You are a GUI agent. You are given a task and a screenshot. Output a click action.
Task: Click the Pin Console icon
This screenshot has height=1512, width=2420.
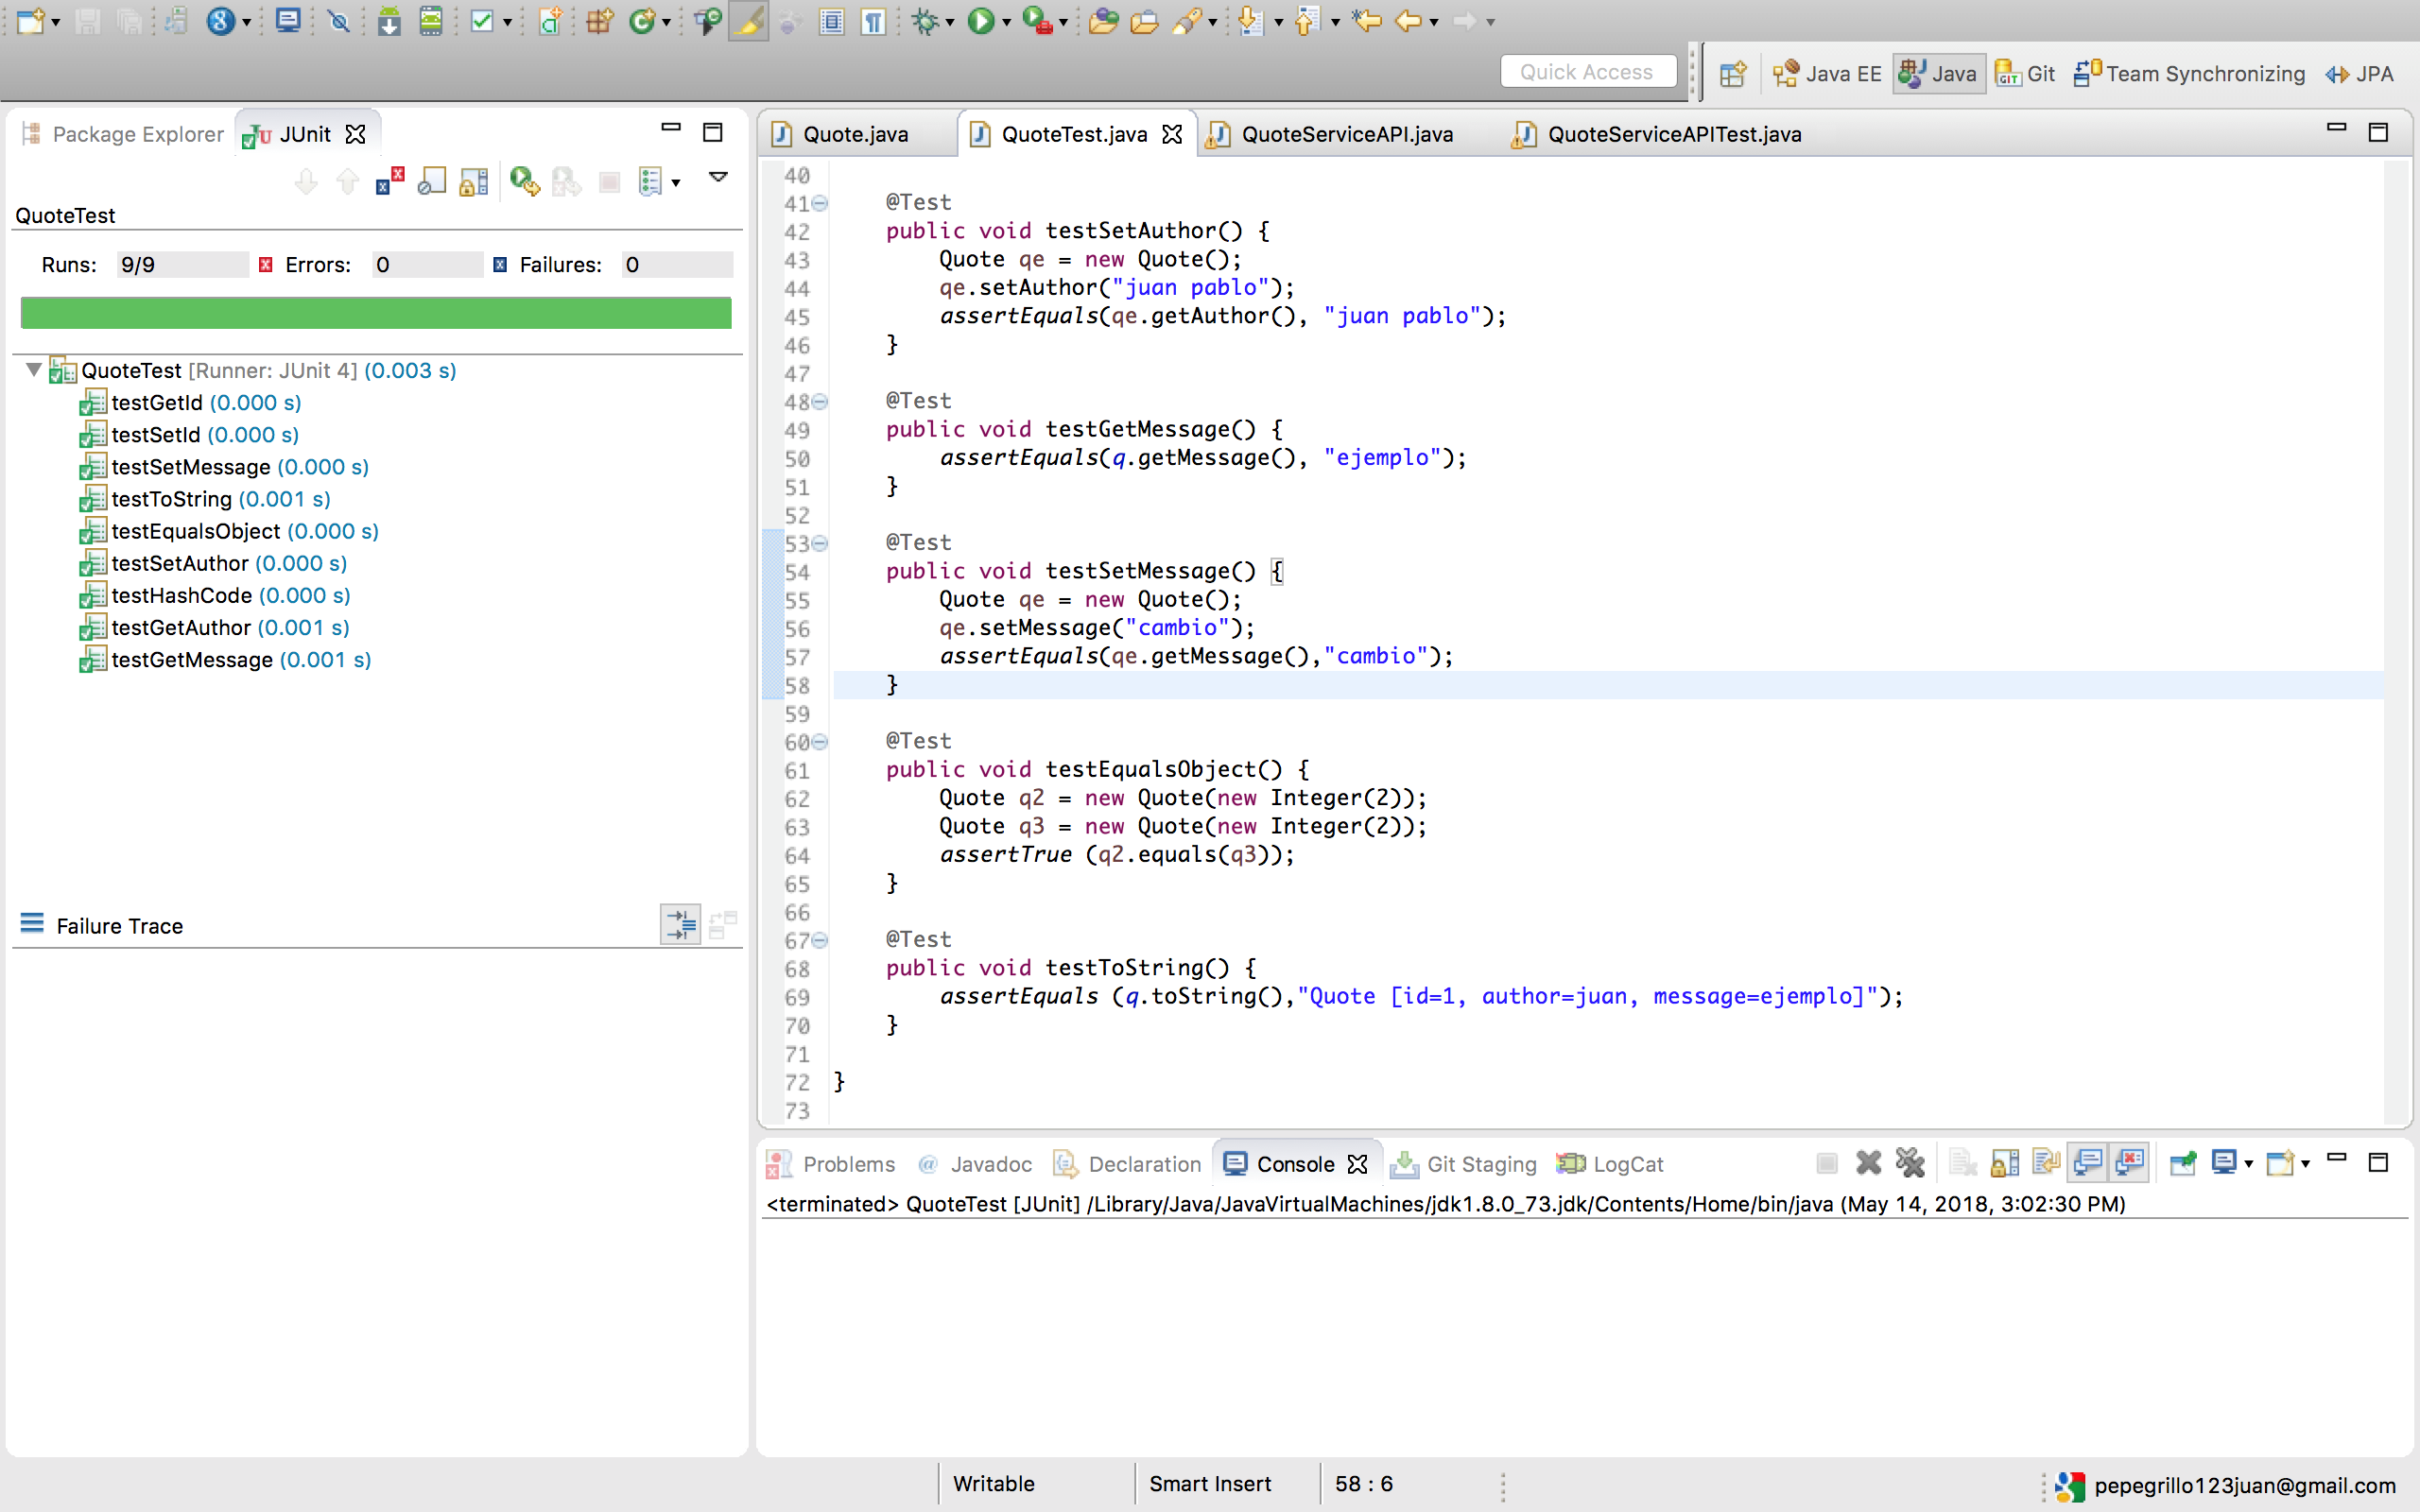click(x=2182, y=1163)
